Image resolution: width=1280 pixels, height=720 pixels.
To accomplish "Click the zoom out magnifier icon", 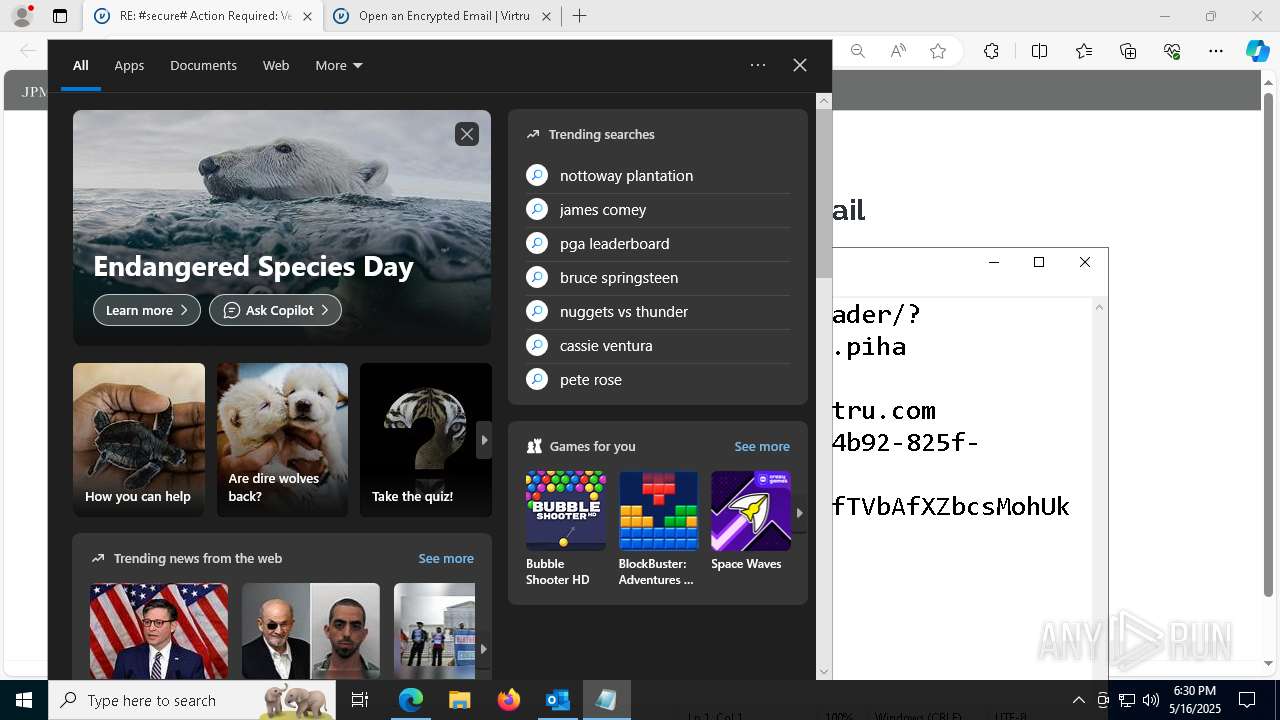I will click(x=857, y=51).
